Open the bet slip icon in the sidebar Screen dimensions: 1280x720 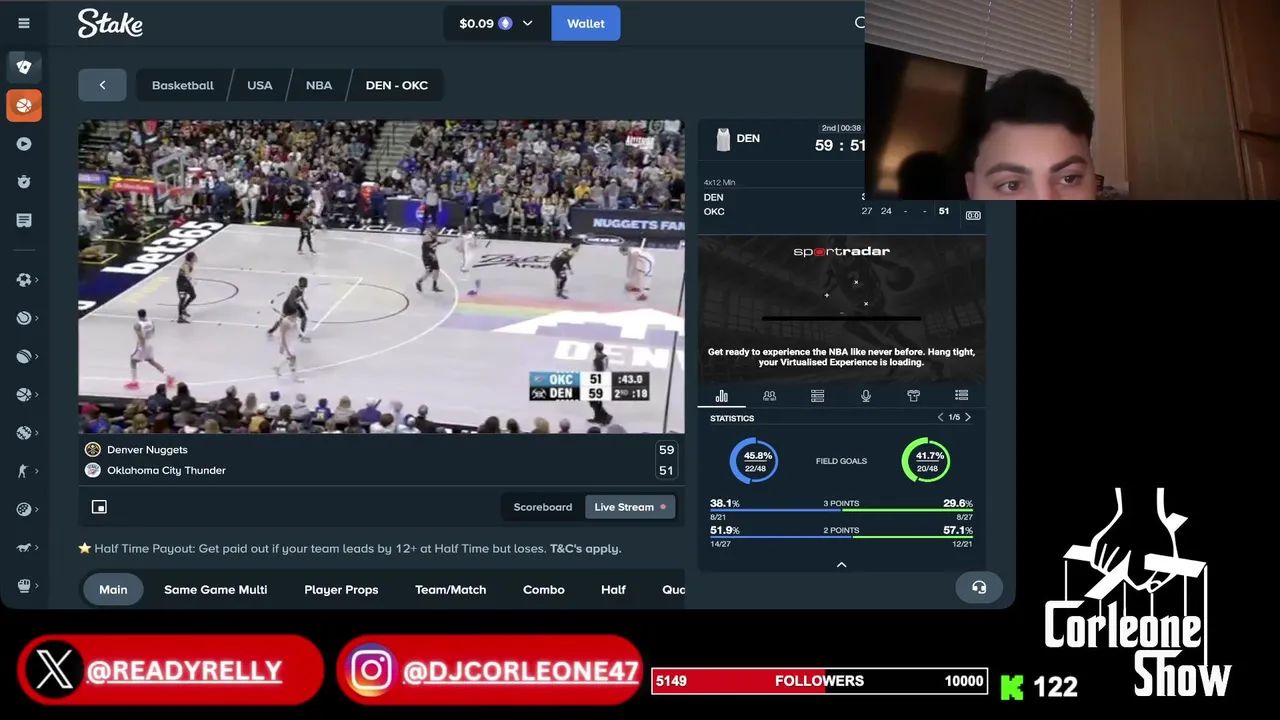pos(24,220)
